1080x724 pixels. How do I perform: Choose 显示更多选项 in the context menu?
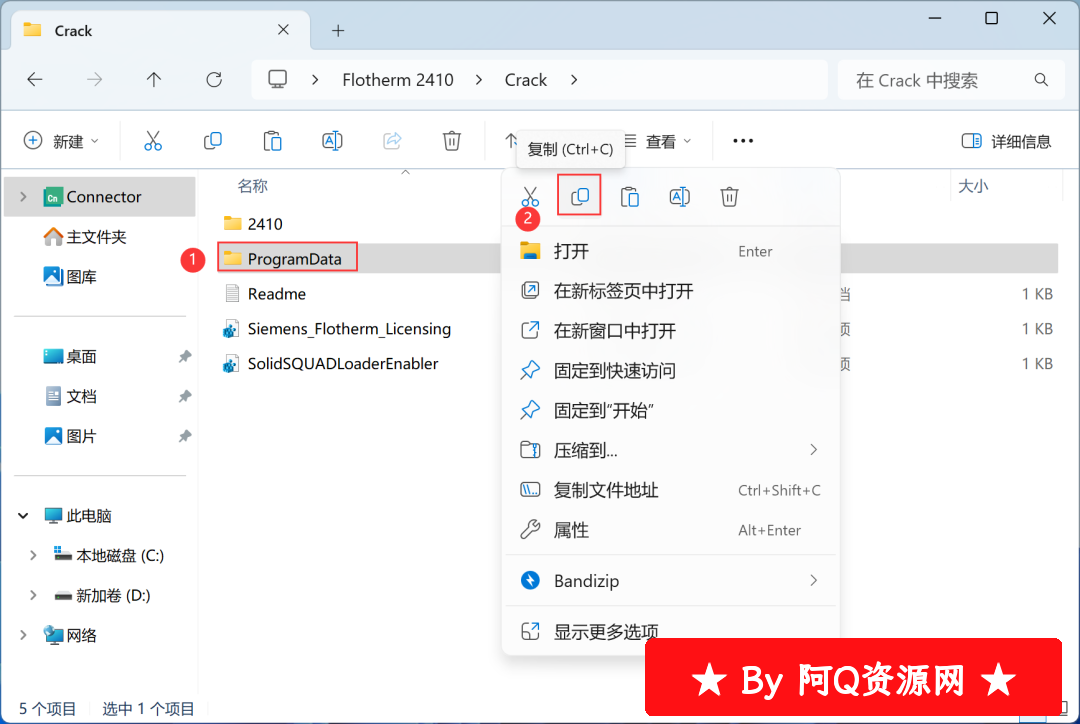[x=671, y=631]
